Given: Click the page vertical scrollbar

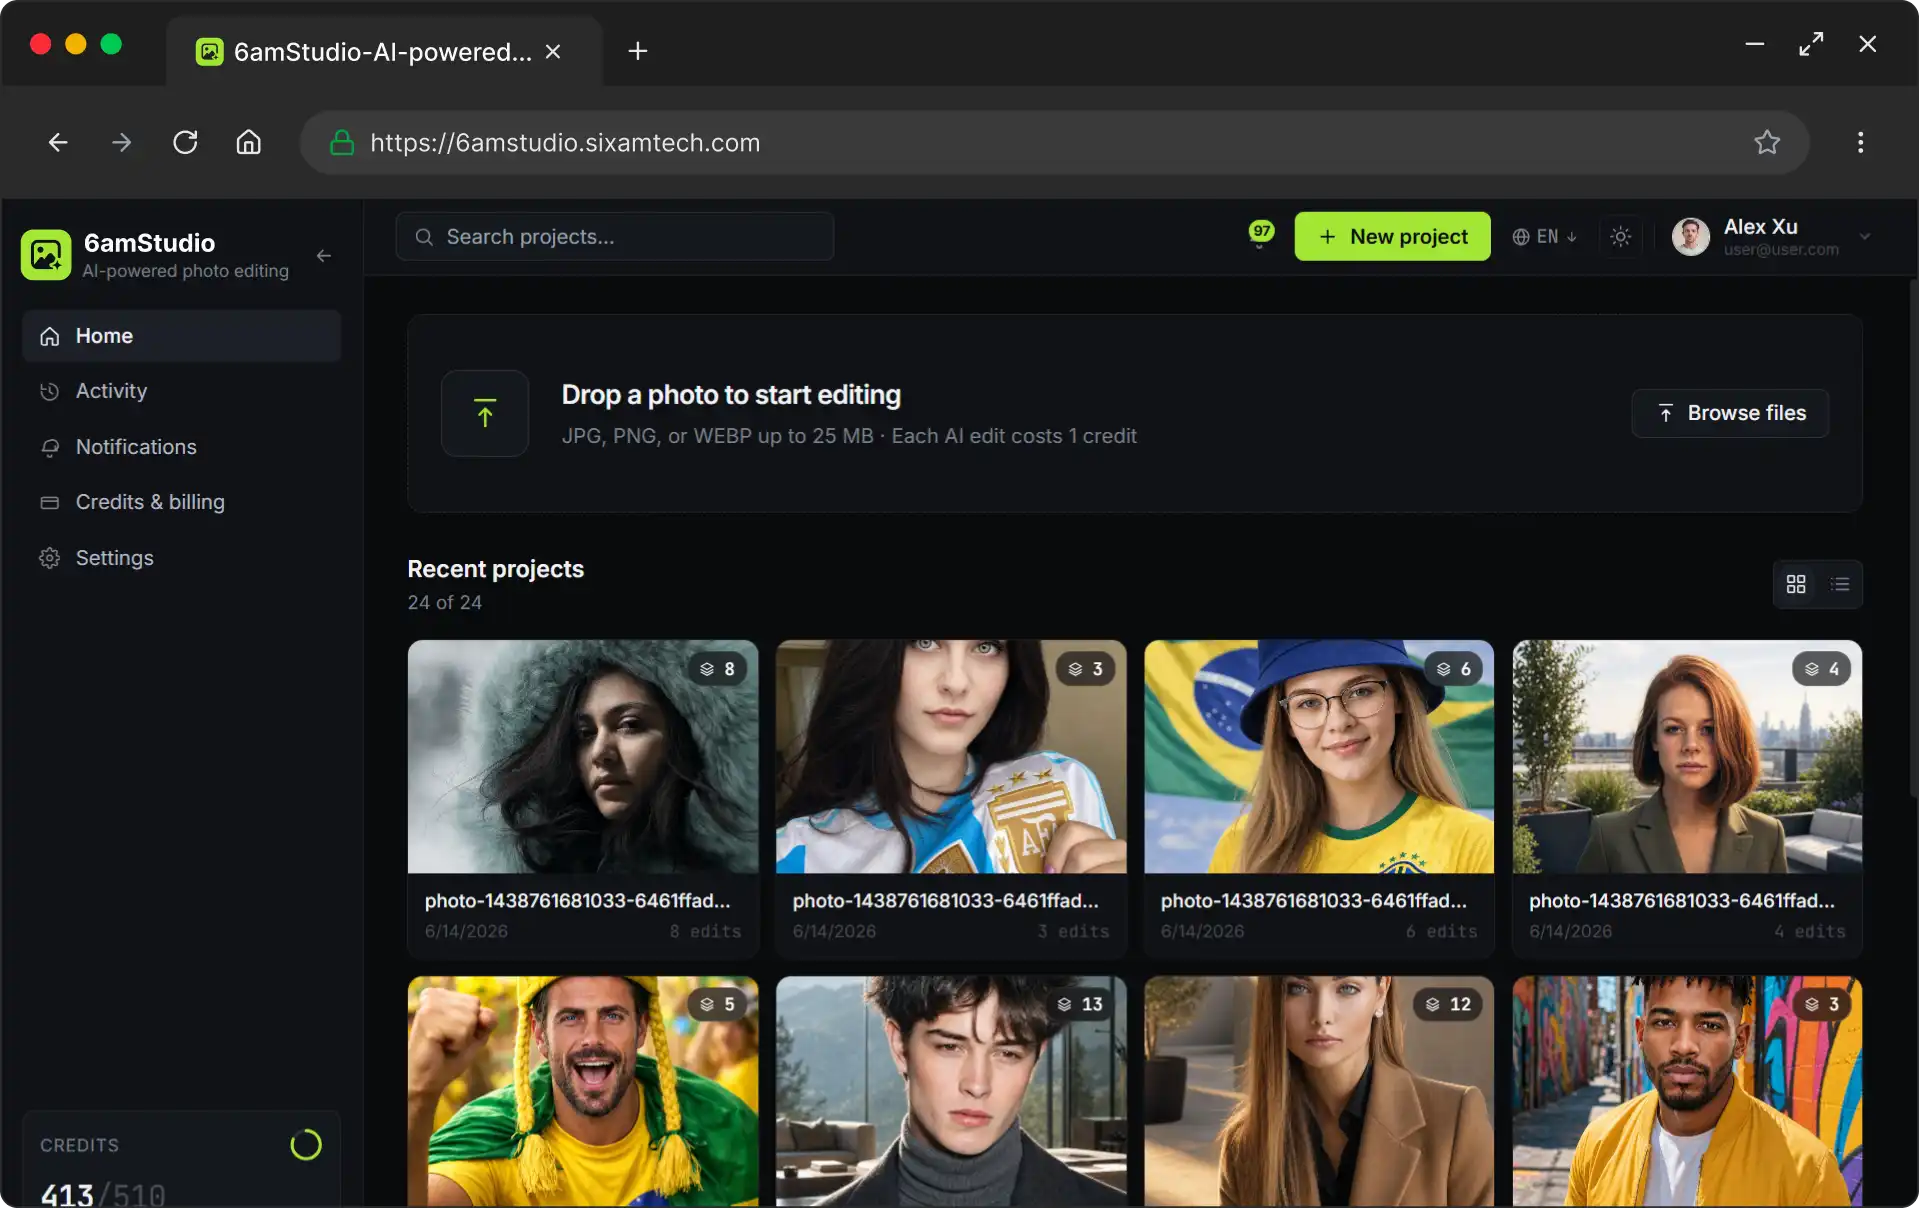Looking at the screenshot, I should click(1913, 540).
